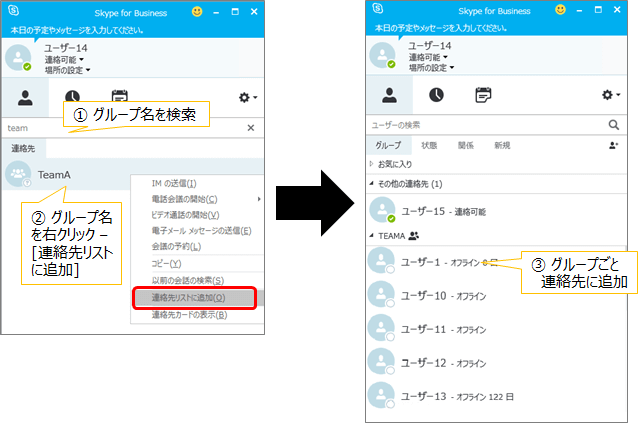Minimize the right Skype for Business window

[579, 10]
